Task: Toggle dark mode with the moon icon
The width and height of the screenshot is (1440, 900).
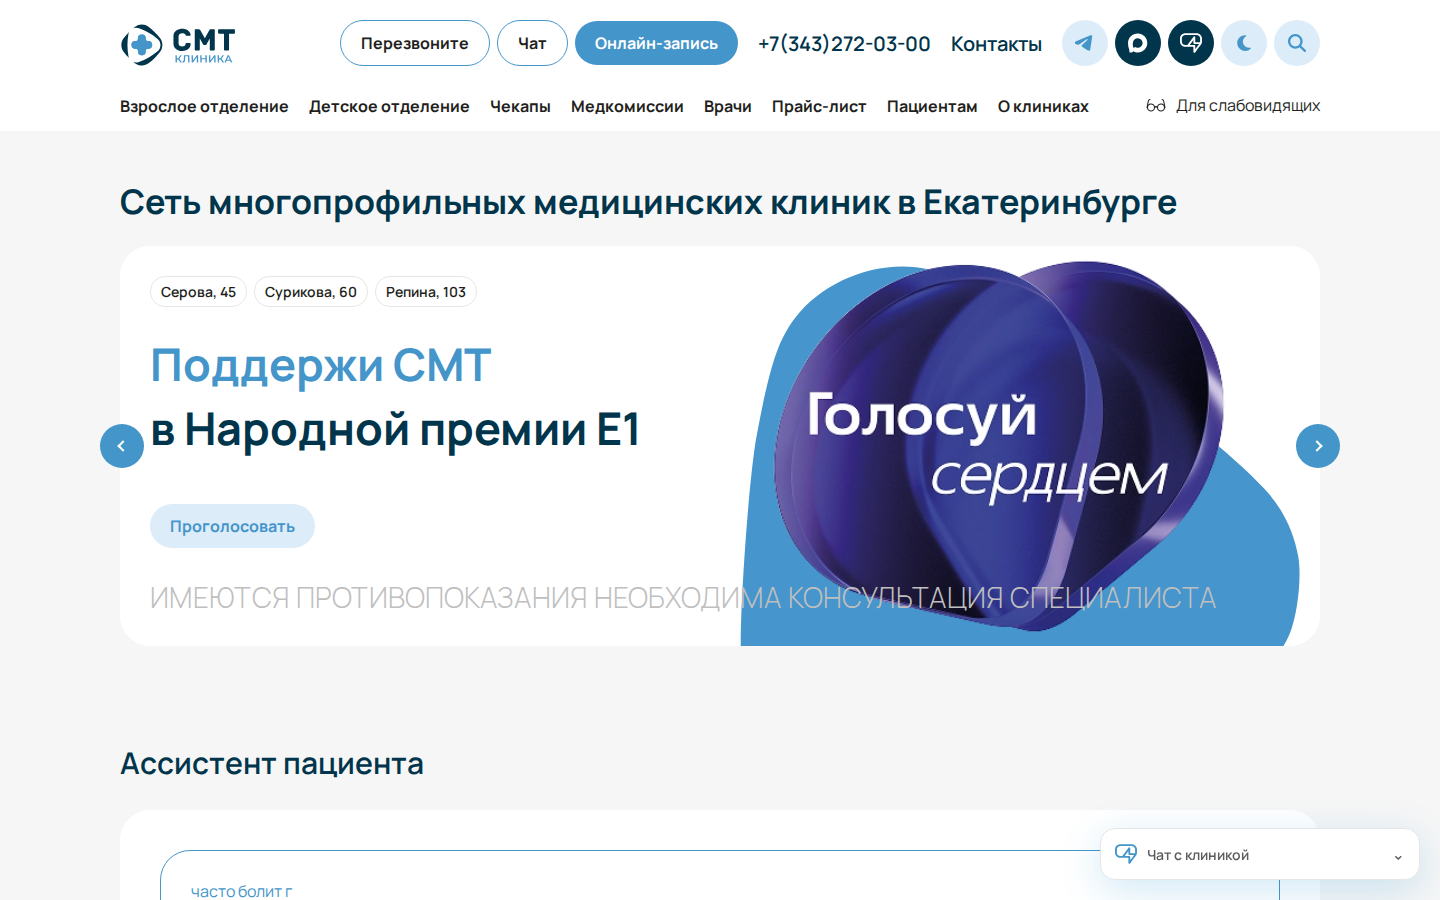Action: [x=1244, y=43]
